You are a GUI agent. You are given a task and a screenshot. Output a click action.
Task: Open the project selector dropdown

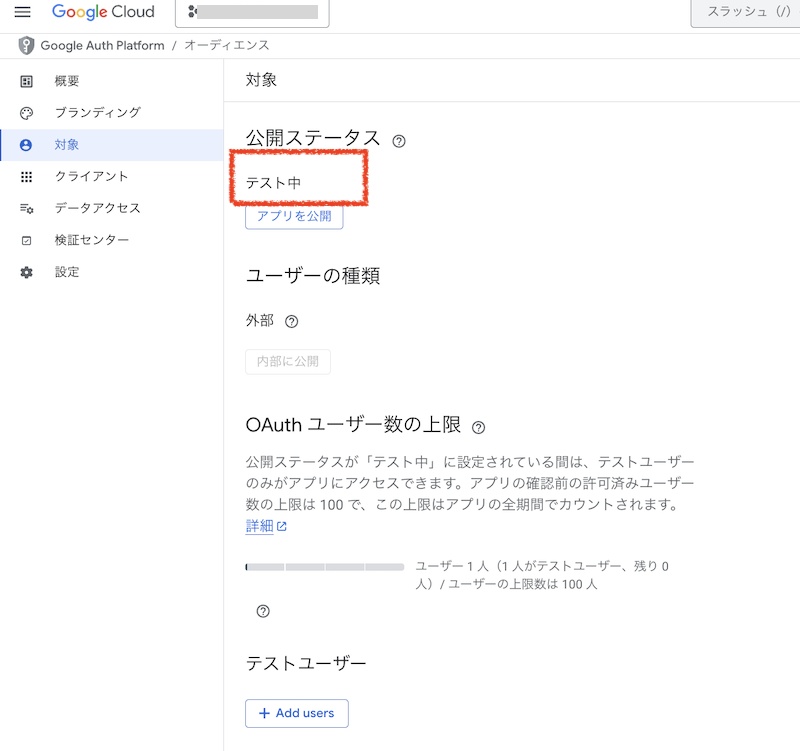pos(252,13)
